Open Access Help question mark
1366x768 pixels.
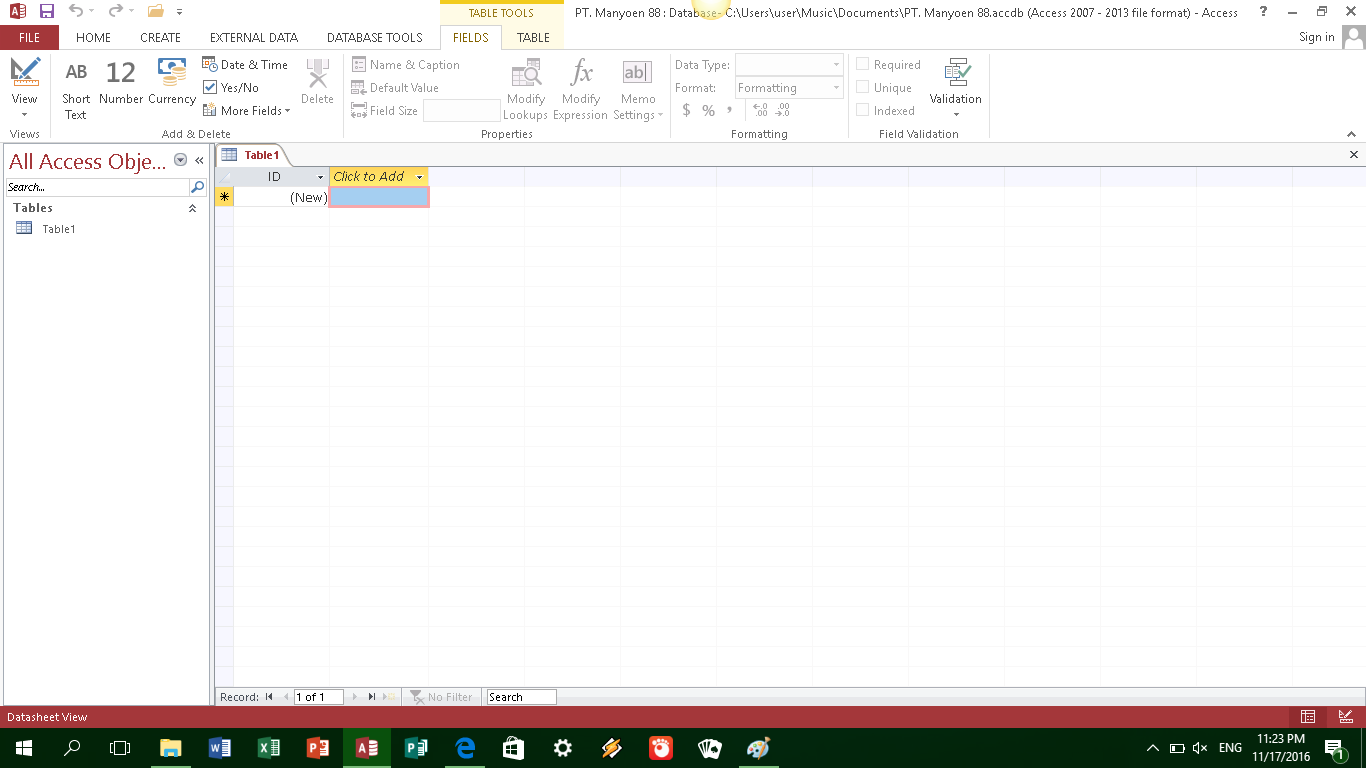(1264, 12)
